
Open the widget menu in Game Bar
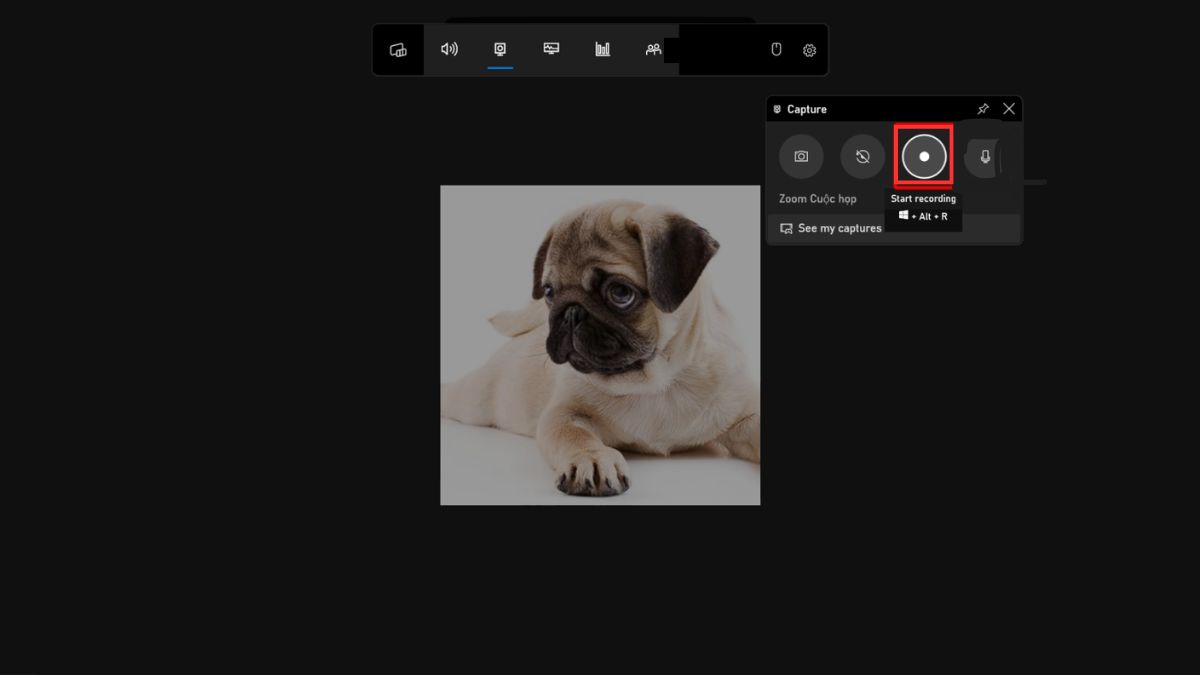tap(398, 50)
